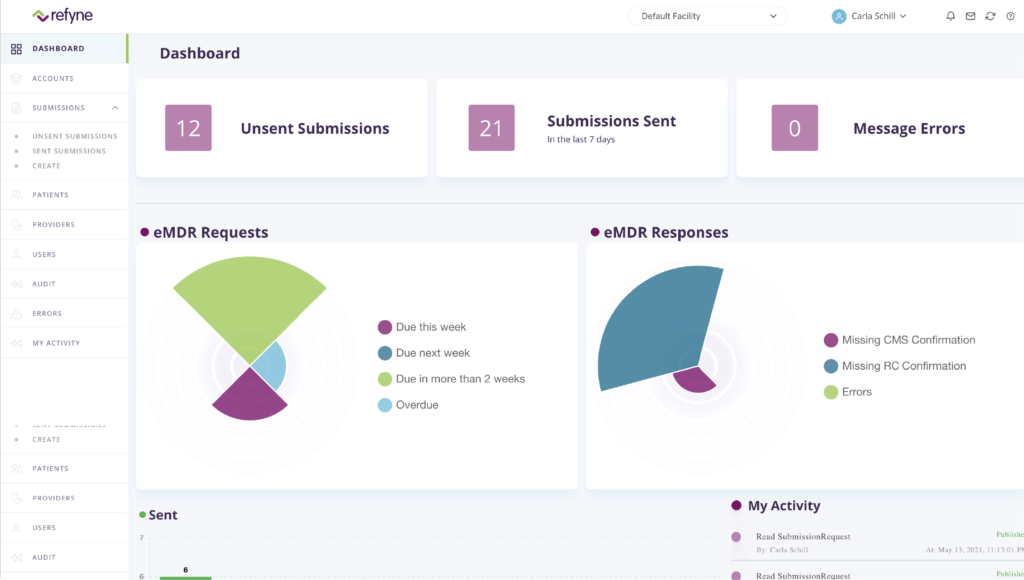Click the Unsent Submissions count card
Screen dimensions: 1024x580
281,128
